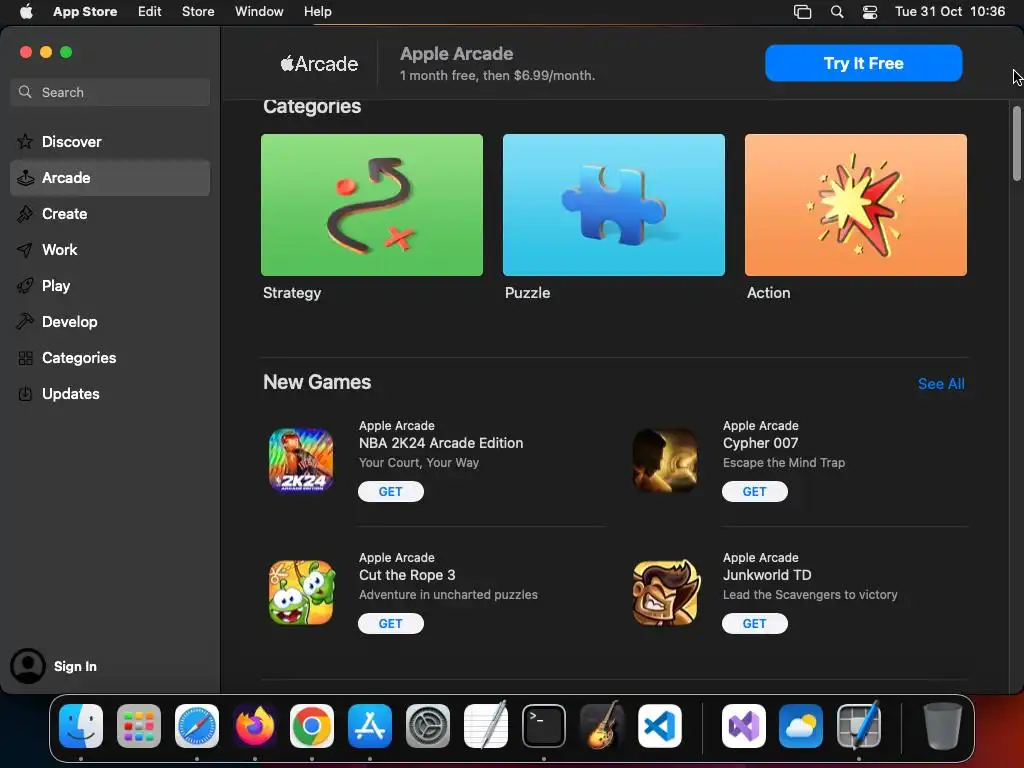
Task: Get Cut the Rope 3
Action: tap(391, 623)
